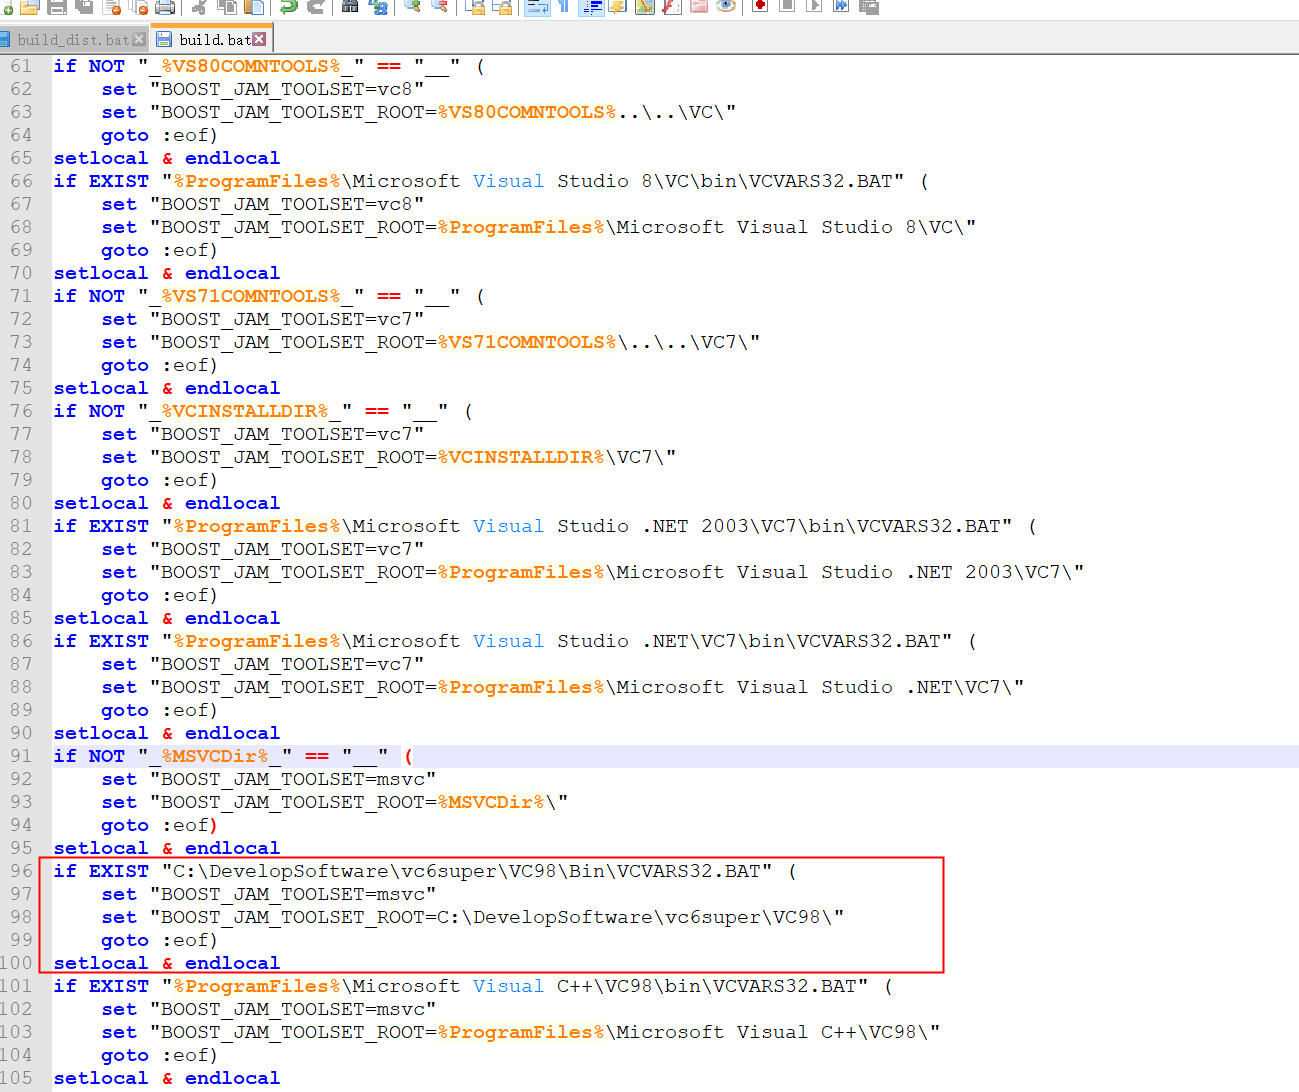The width and height of the screenshot is (1299, 1092).
Task: Open Folder as Workspace icon
Action: pyautogui.click(x=699, y=6)
